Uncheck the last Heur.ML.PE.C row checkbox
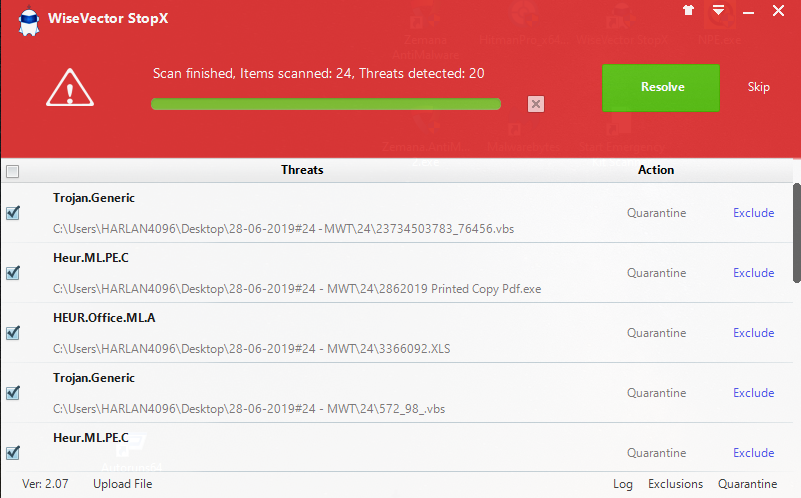801x498 pixels. click(13, 453)
